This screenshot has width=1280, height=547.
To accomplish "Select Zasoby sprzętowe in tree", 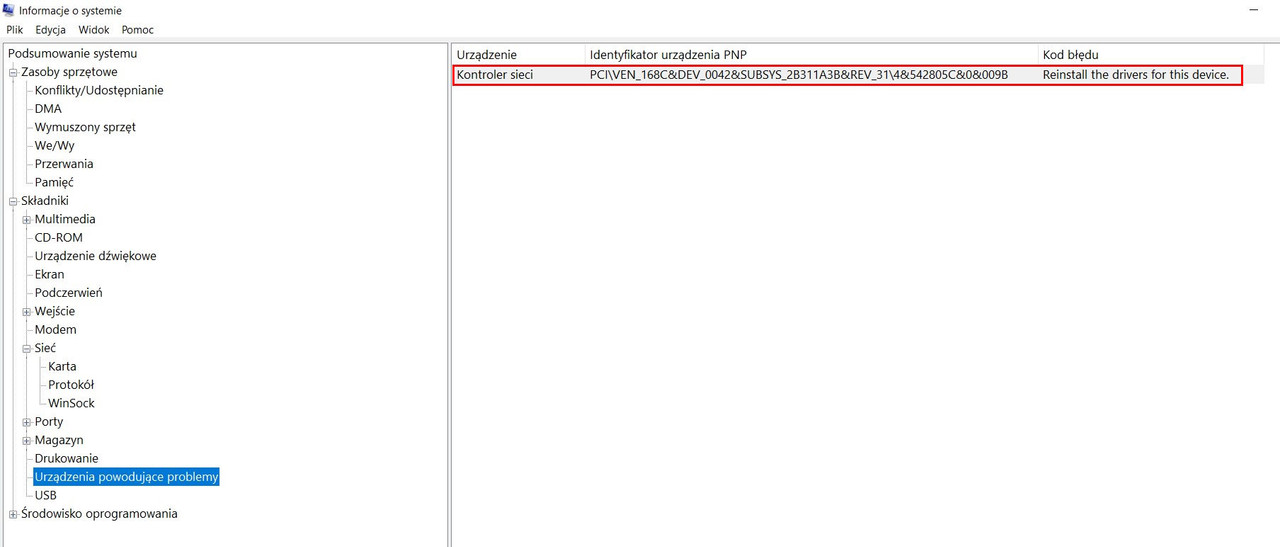I will click(69, 72).
